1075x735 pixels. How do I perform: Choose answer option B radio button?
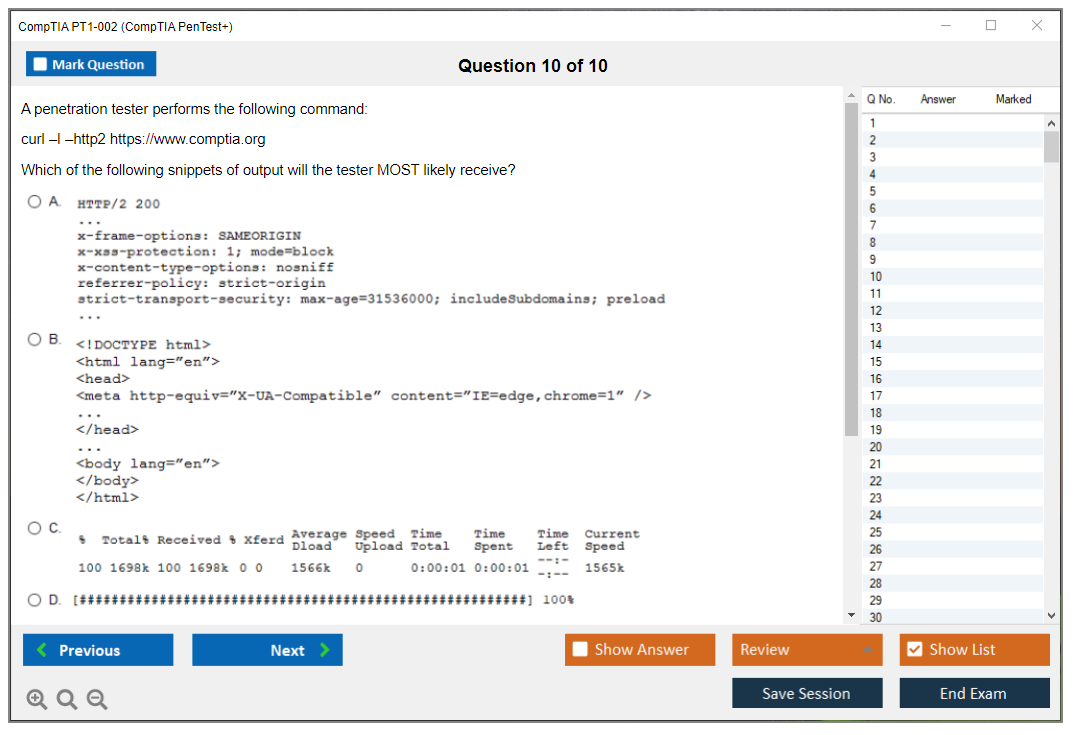coord(35,340)
